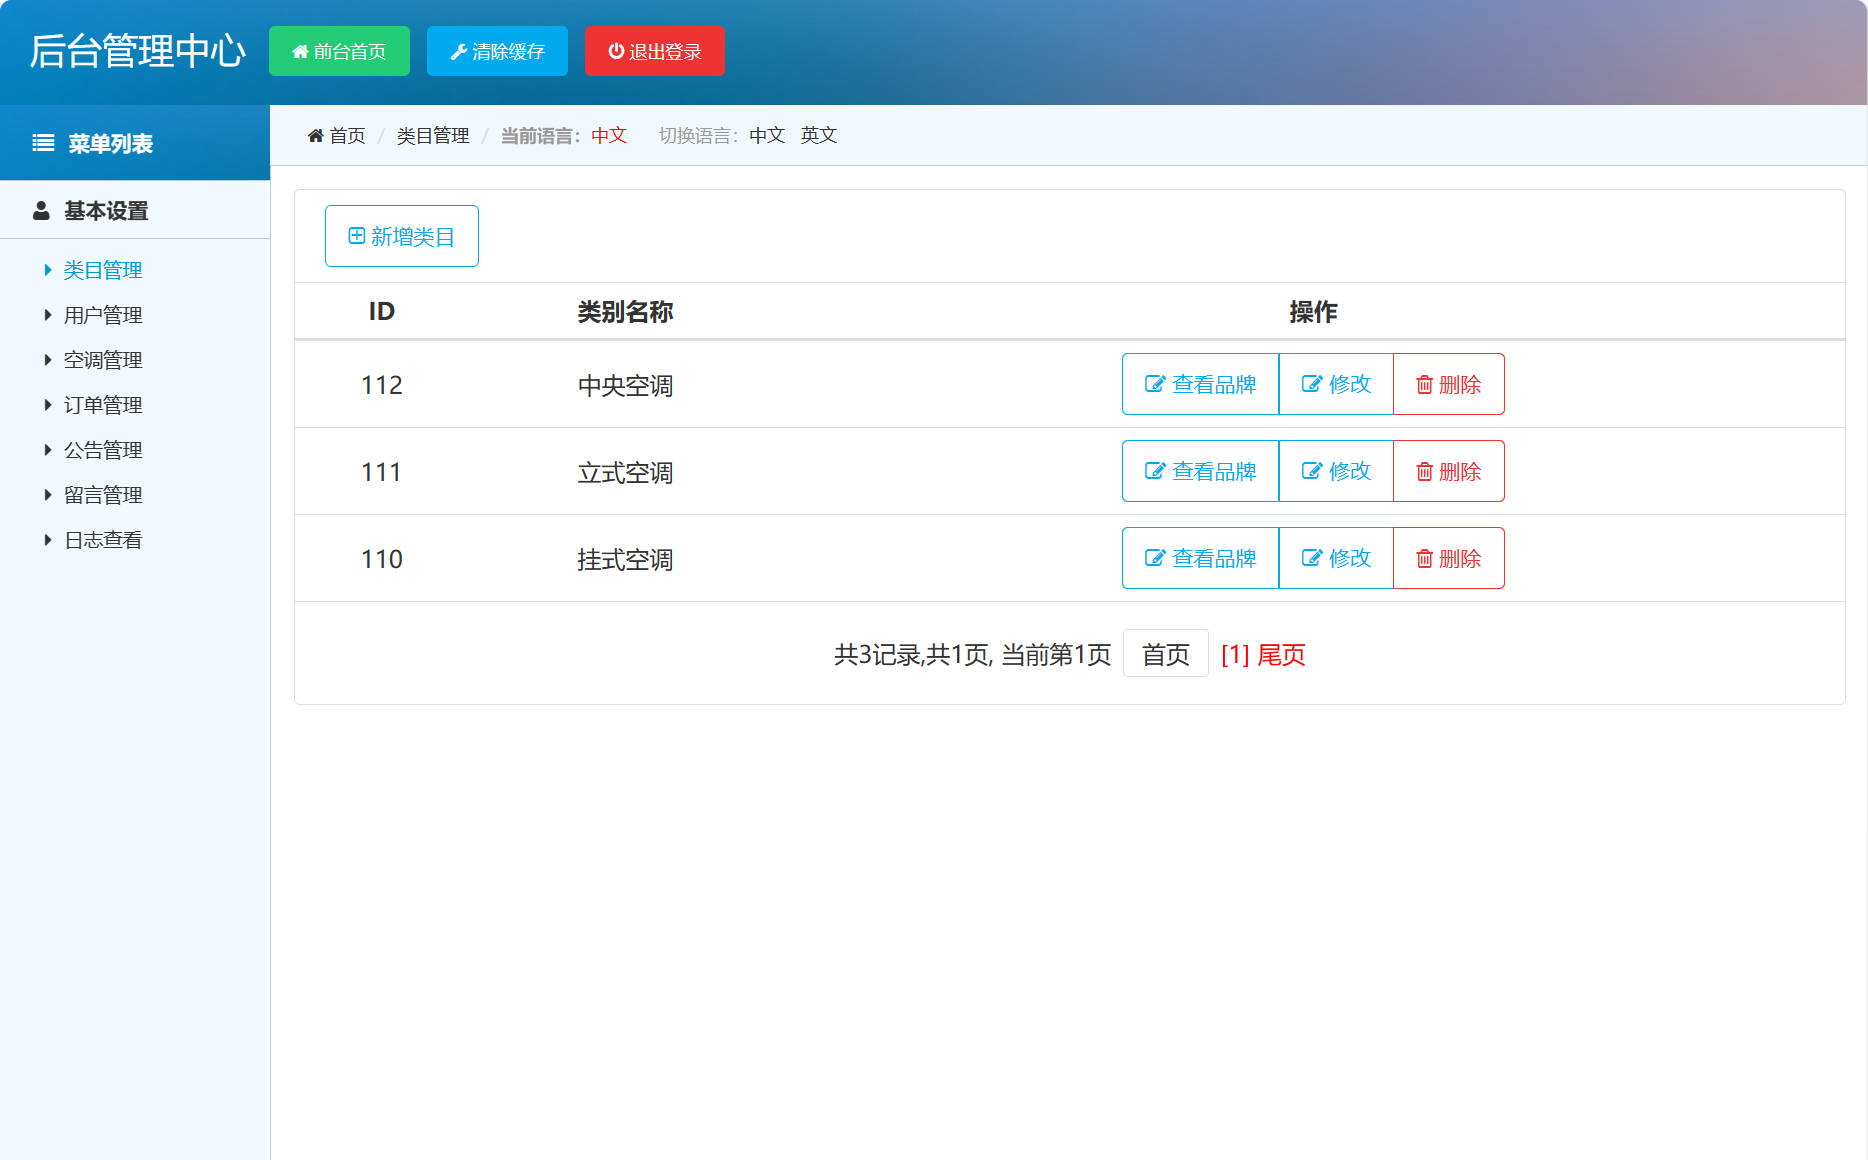Click the 新增类目 button
Viewport: 1868px width, 1160px height.
click(x=401, y=236)
